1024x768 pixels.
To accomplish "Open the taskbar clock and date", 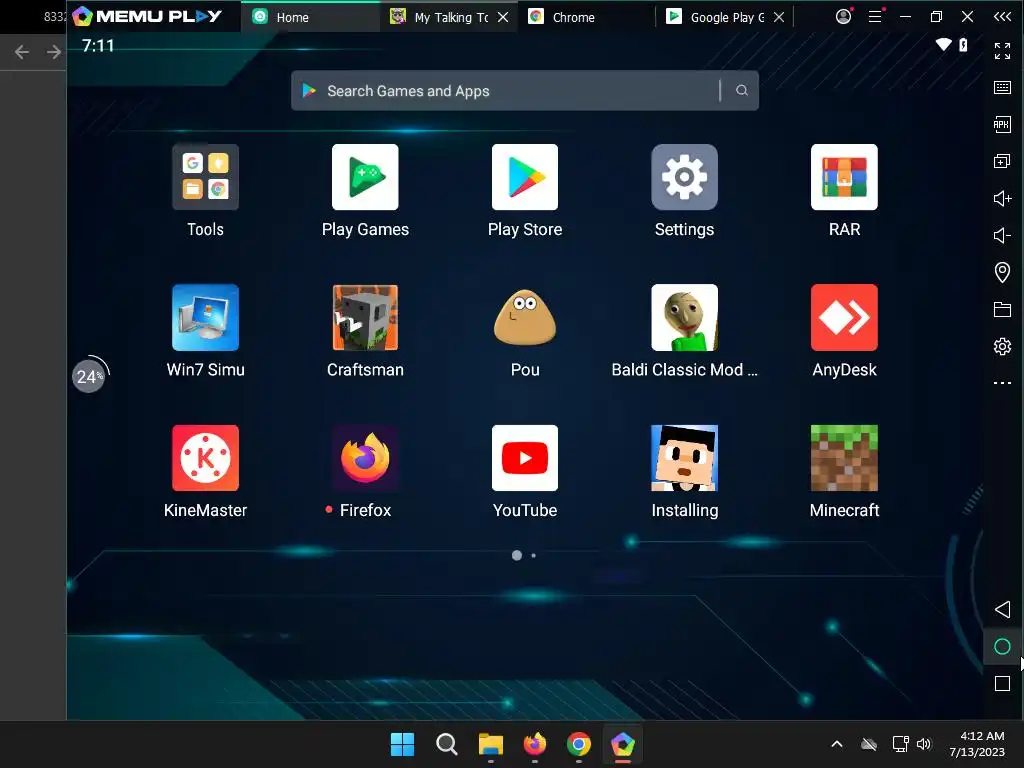I will click(977, 744).
